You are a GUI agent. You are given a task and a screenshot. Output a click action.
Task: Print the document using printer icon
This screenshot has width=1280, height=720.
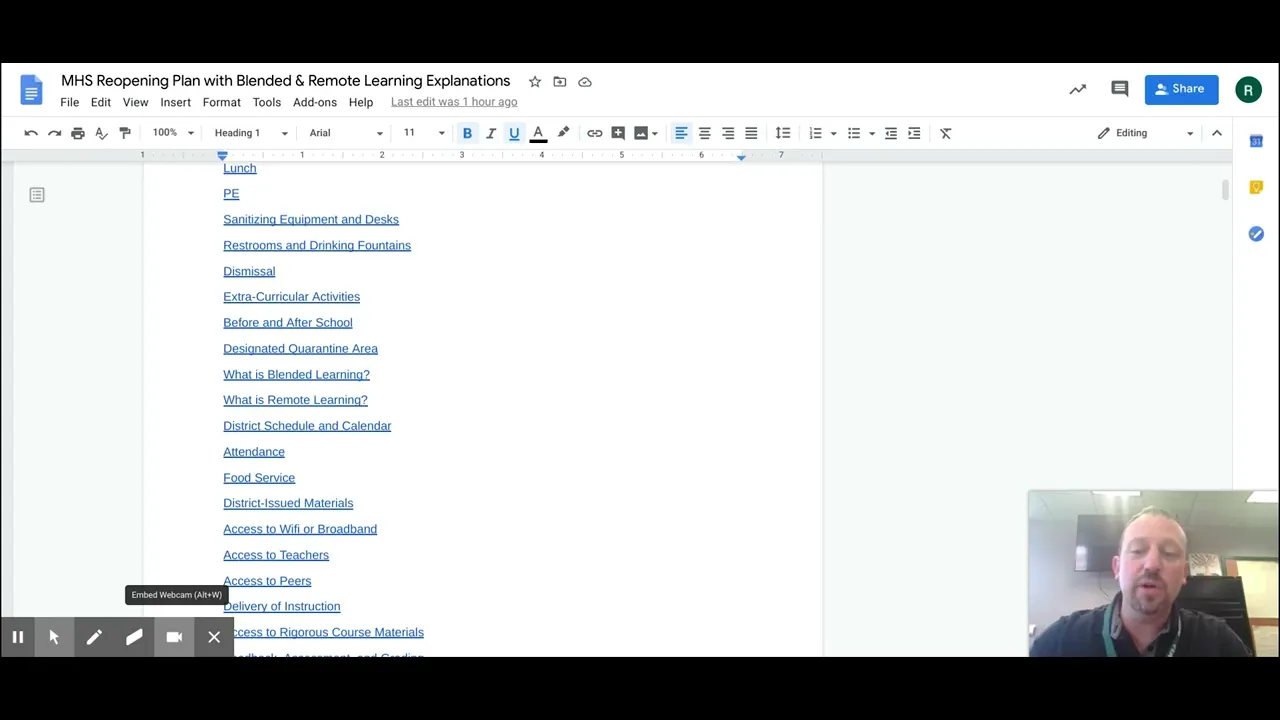pos(78,133)
